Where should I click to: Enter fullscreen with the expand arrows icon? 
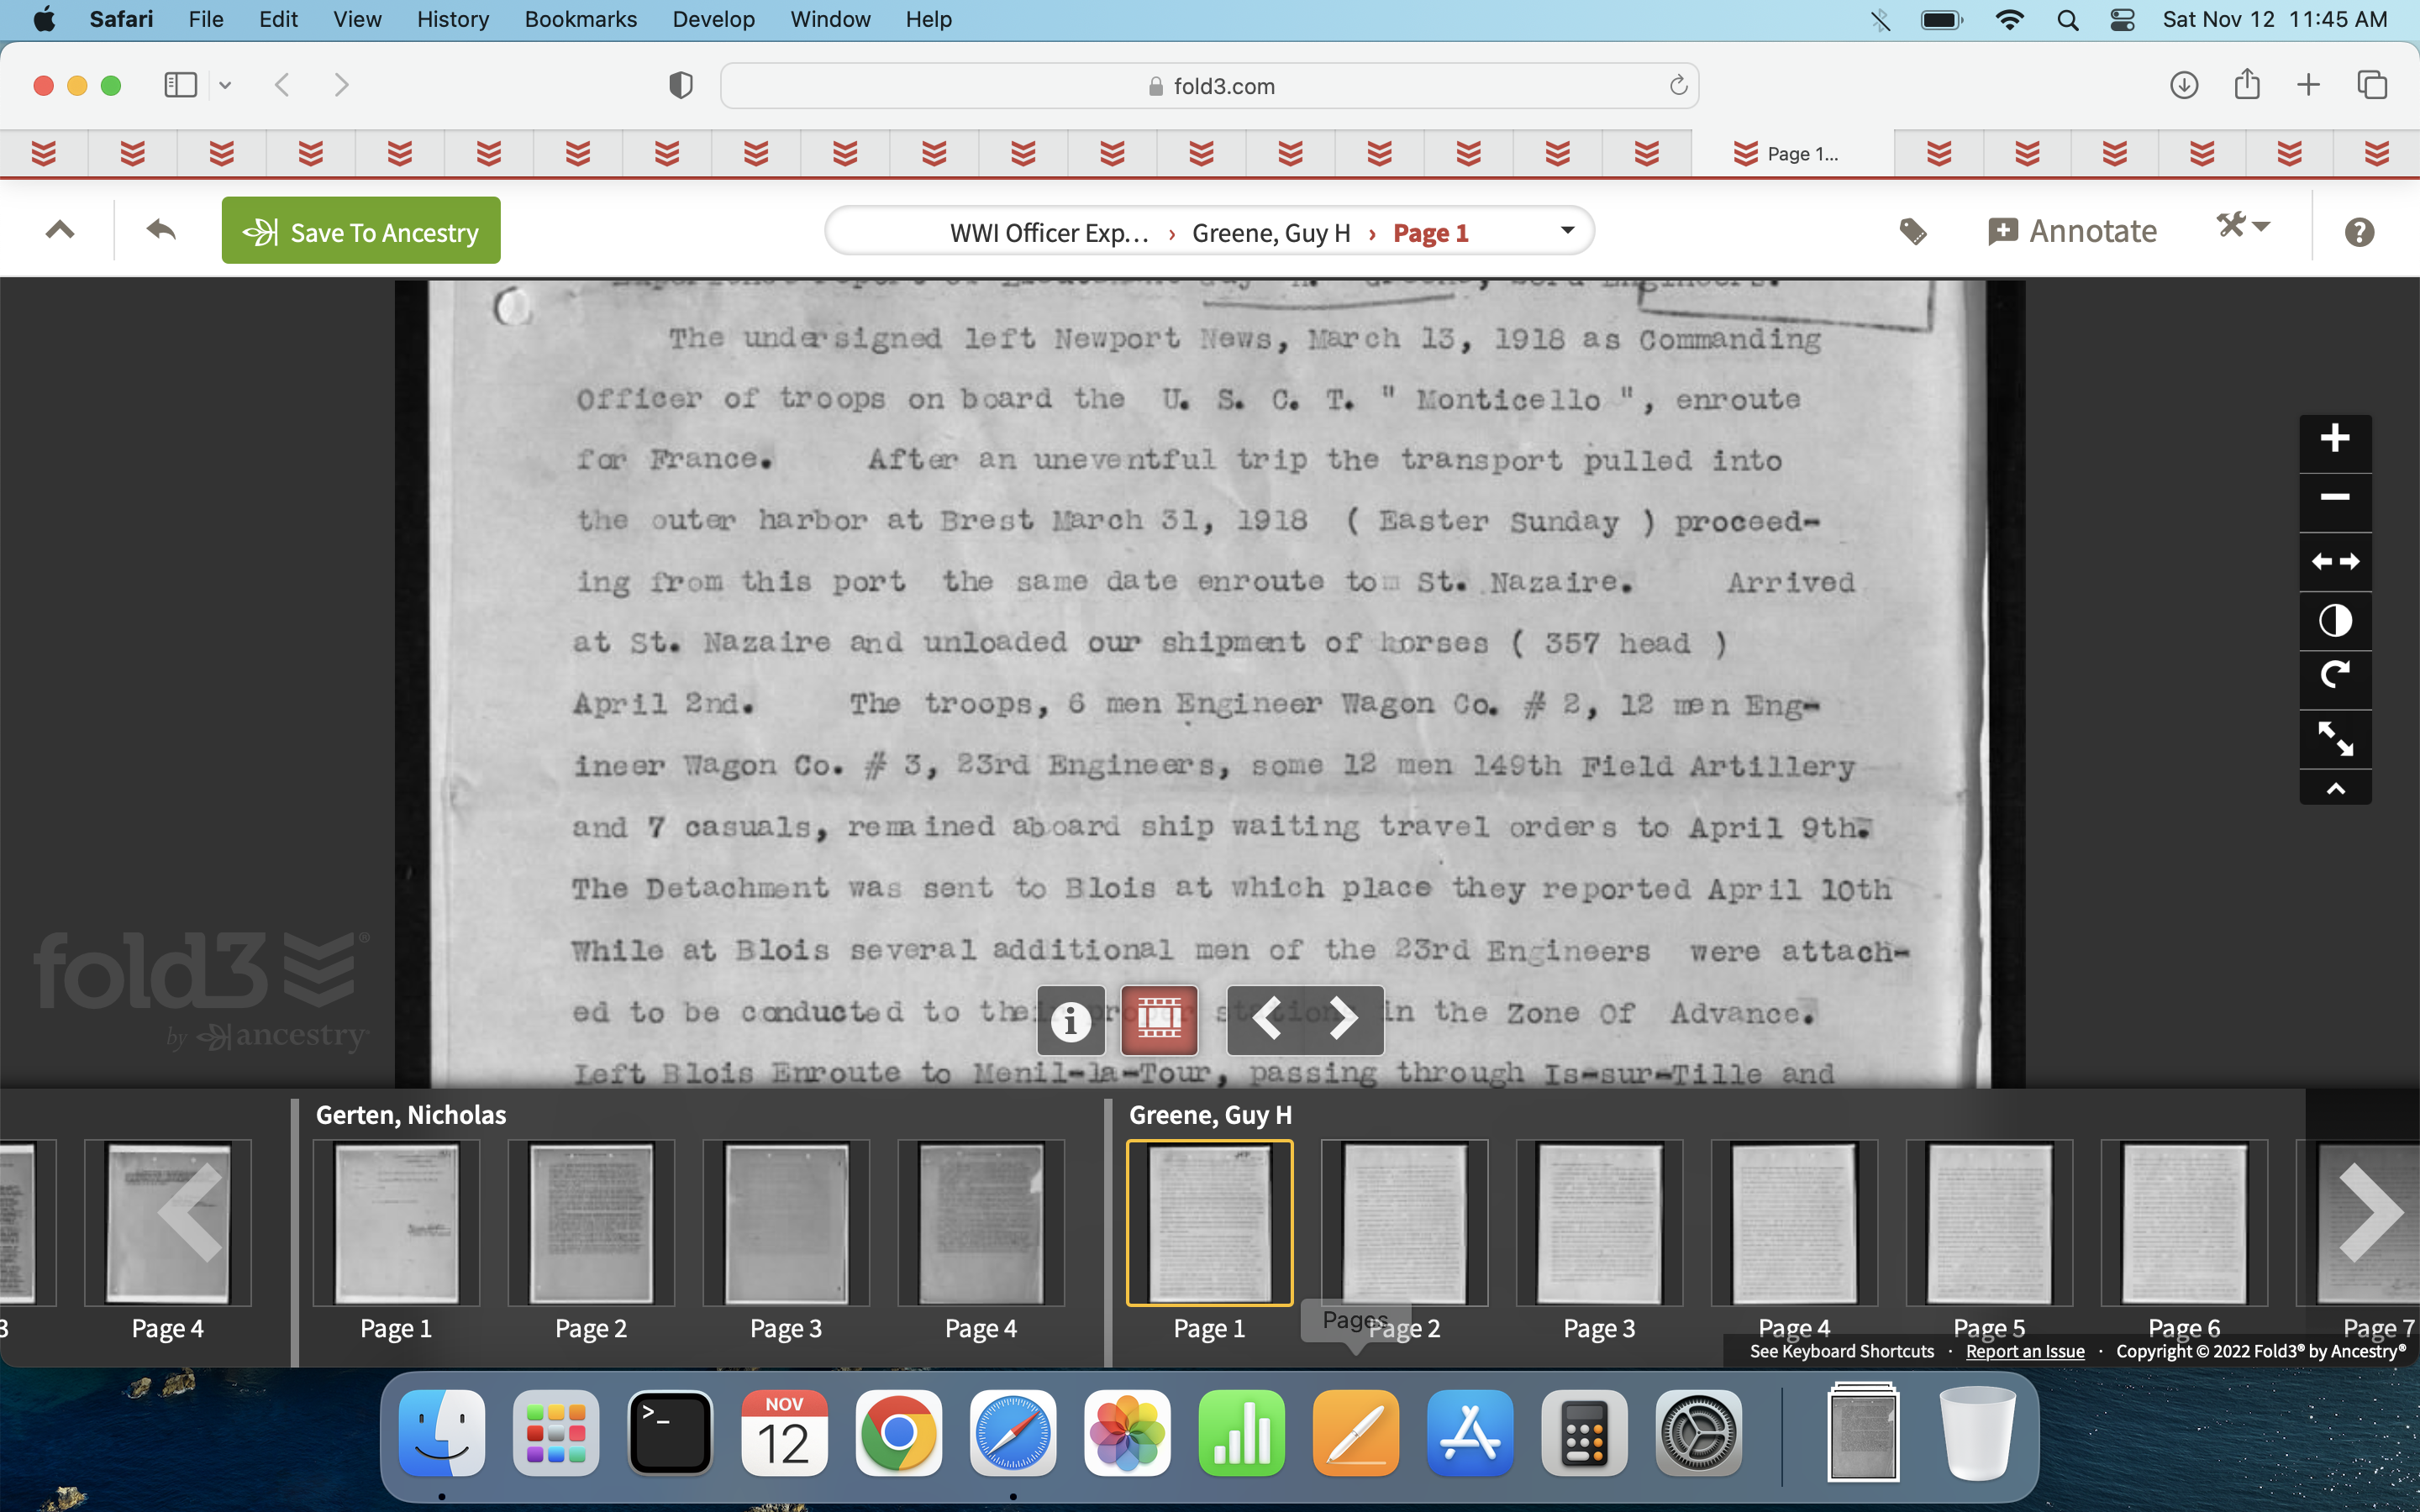coord(2334,739)
